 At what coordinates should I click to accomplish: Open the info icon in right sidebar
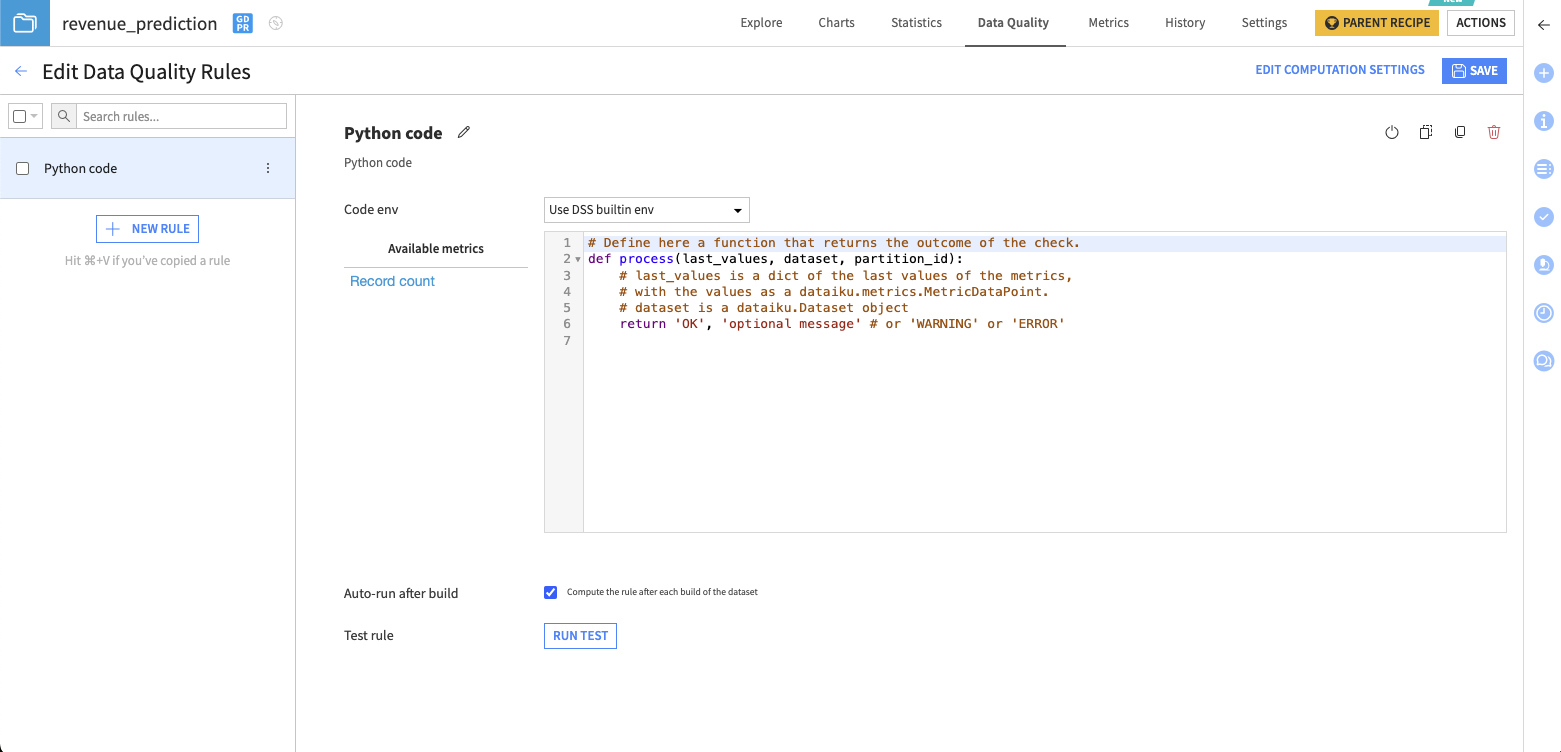[x=1544, y=121]
